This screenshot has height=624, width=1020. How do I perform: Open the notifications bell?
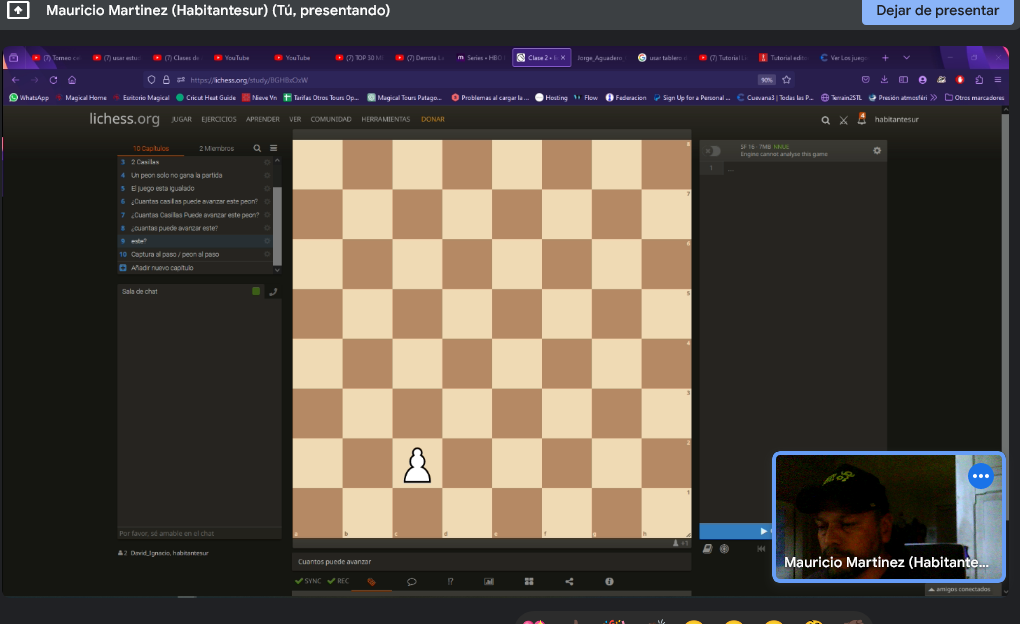point(861,120)
